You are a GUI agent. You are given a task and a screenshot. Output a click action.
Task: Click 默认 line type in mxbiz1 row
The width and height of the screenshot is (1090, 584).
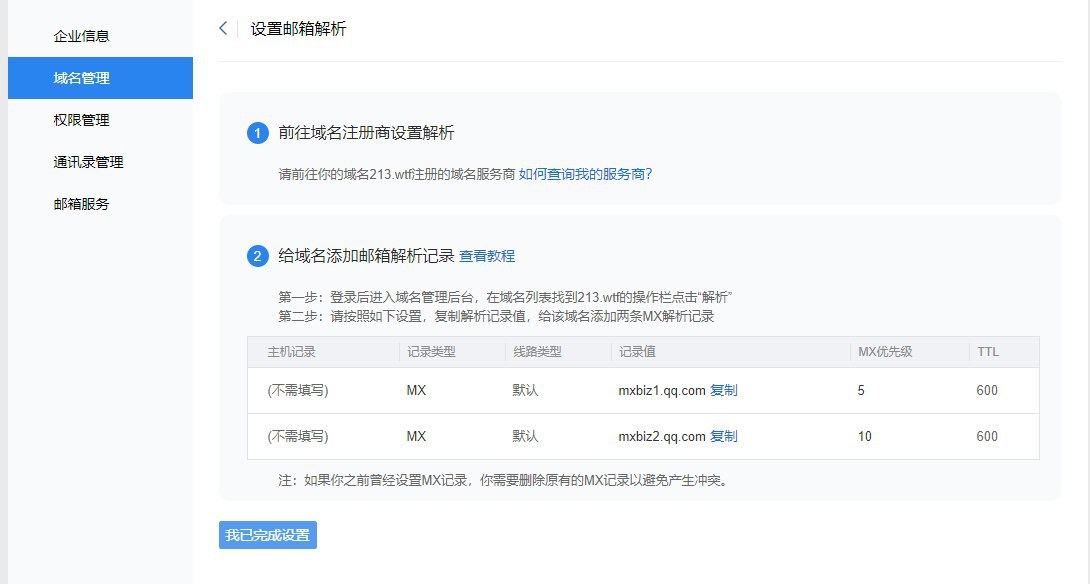coord(525,391)
